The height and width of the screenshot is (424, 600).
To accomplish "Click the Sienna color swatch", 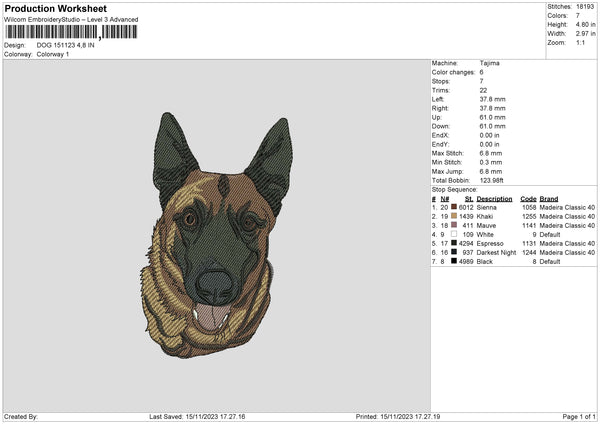I will tap(453, 207).
